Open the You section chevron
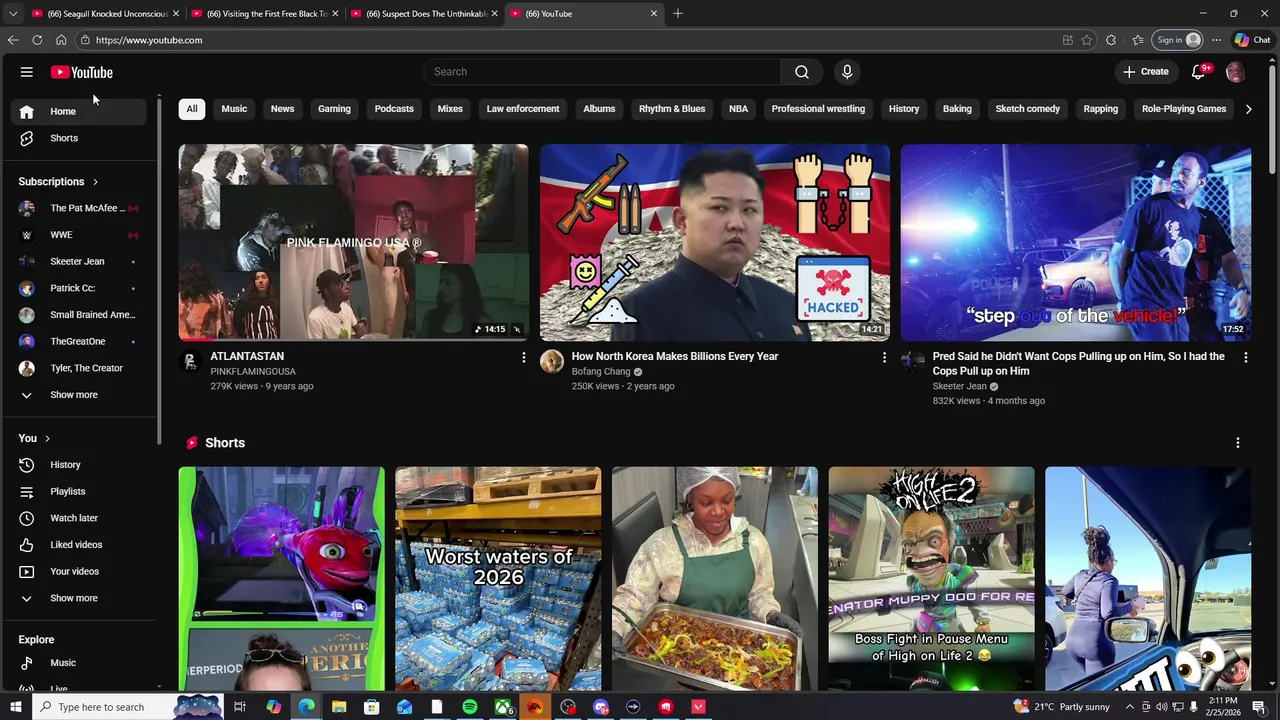The height and width of the screenshot is (720, 1280). point(47,438)
